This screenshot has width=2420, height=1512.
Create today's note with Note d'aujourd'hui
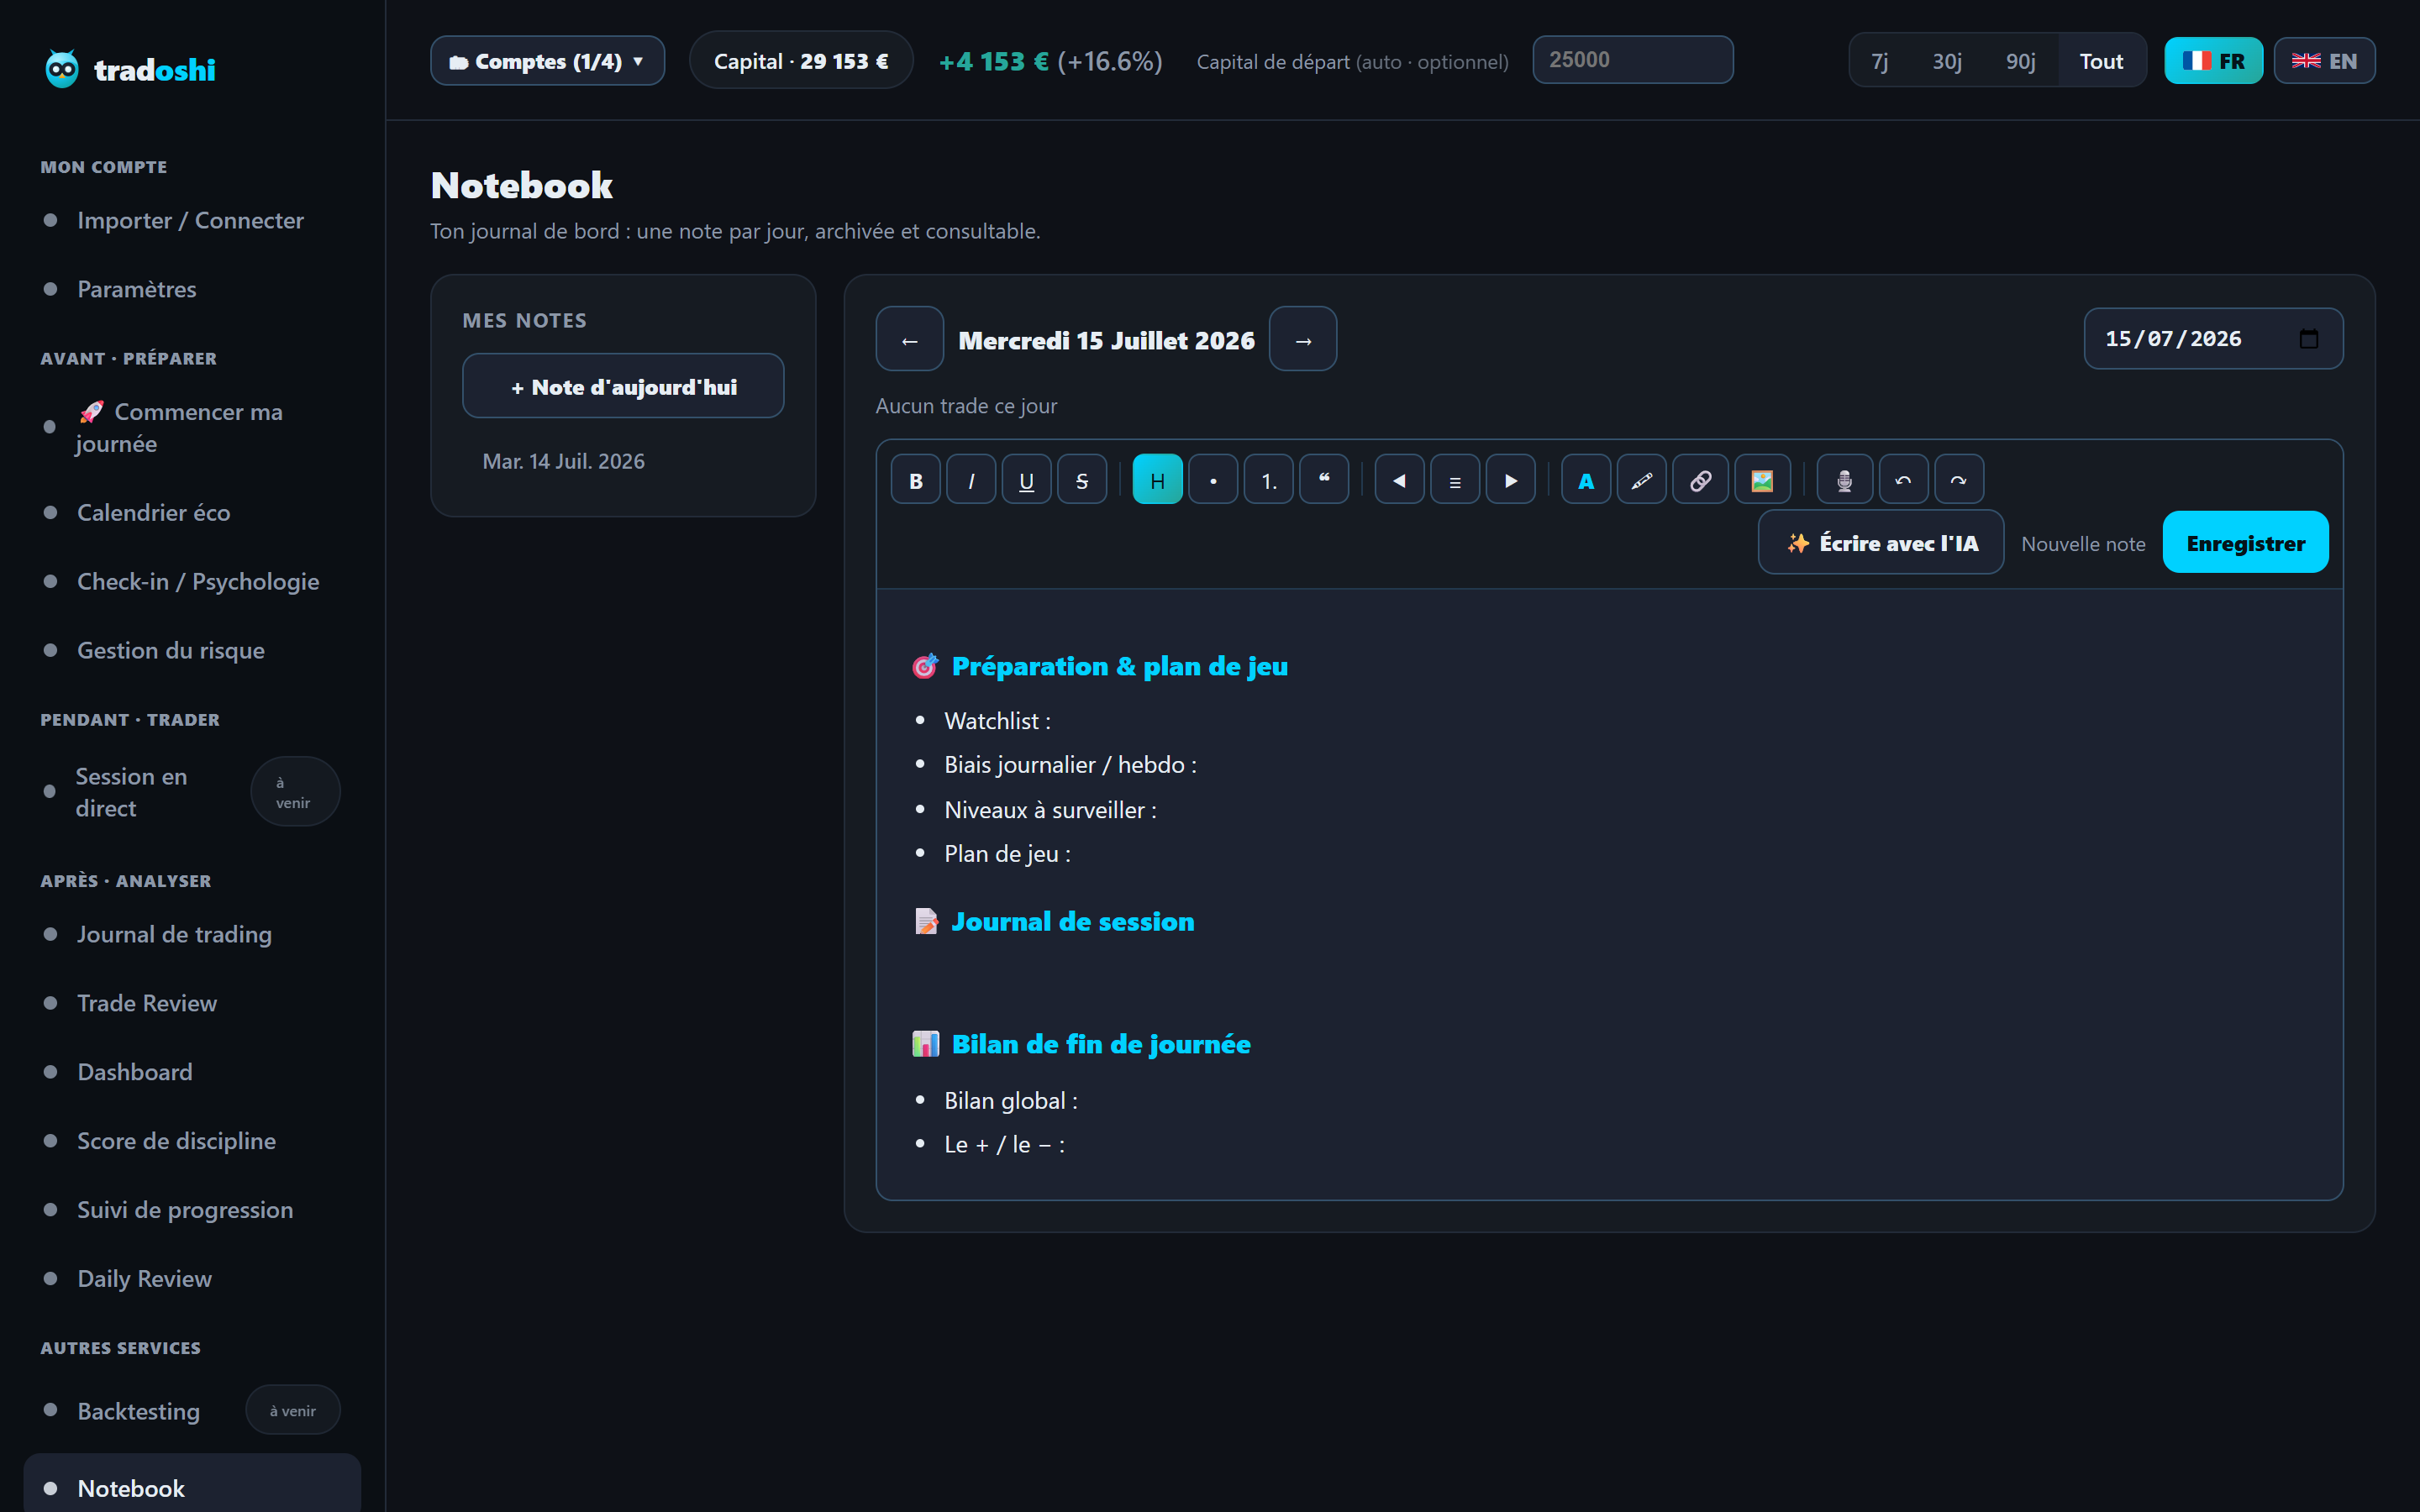(x=623, y=386)
